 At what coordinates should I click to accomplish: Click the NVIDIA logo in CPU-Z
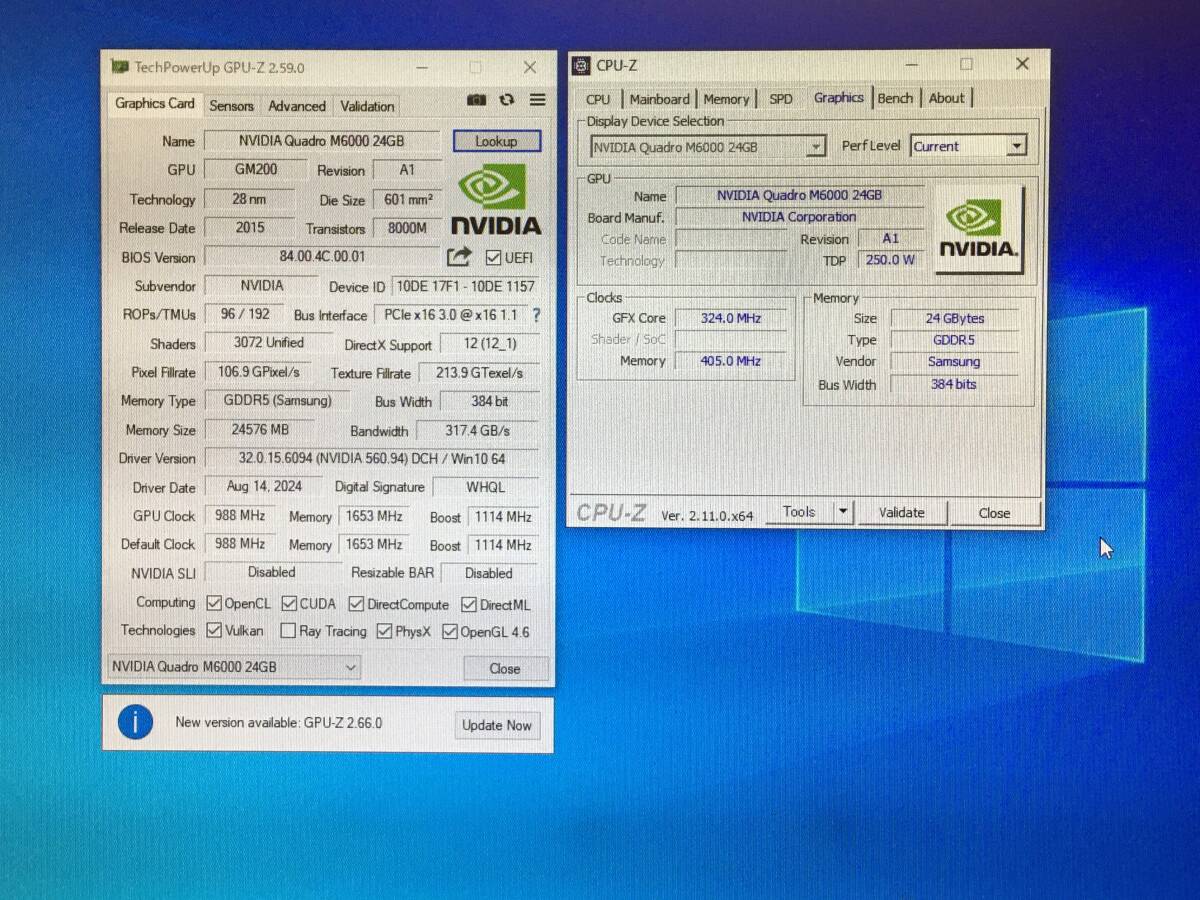point(979,228)
